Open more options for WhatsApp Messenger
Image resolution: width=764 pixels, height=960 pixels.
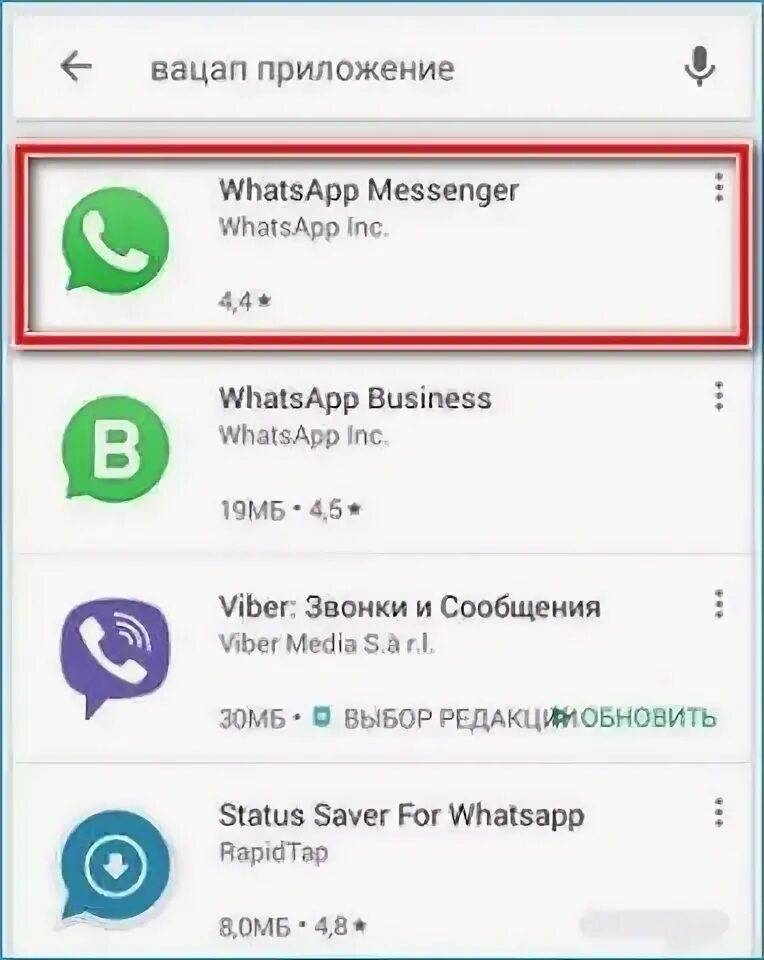click(x=719, y=187)
